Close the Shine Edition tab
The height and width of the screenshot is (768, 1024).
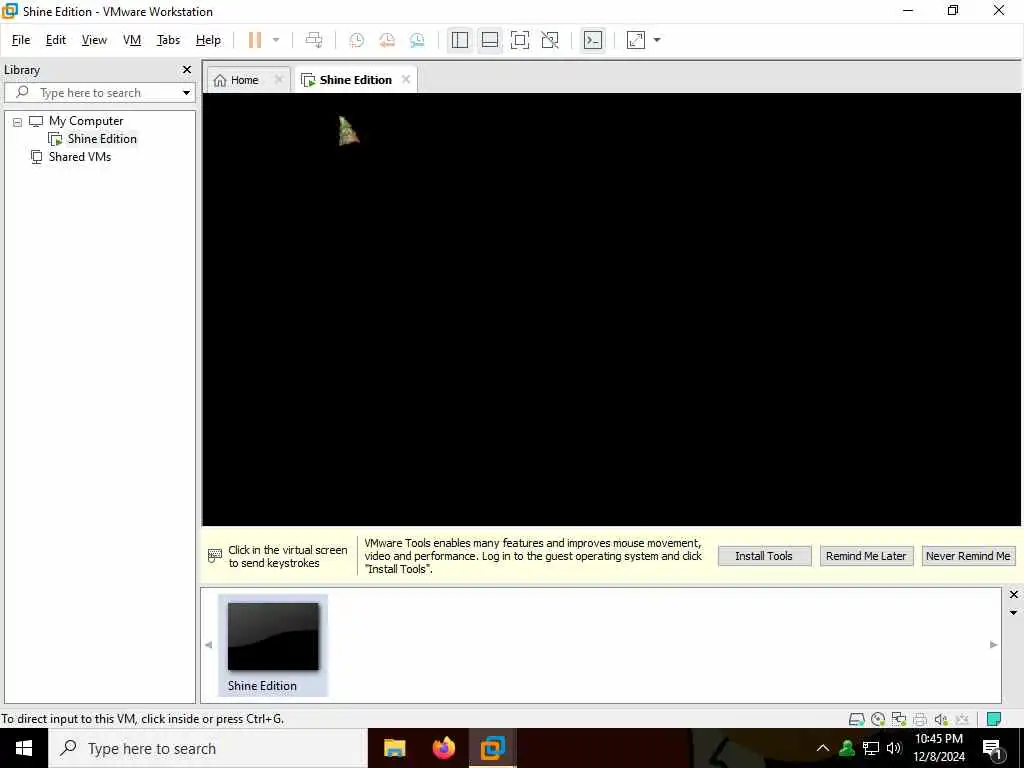[406, 80]
